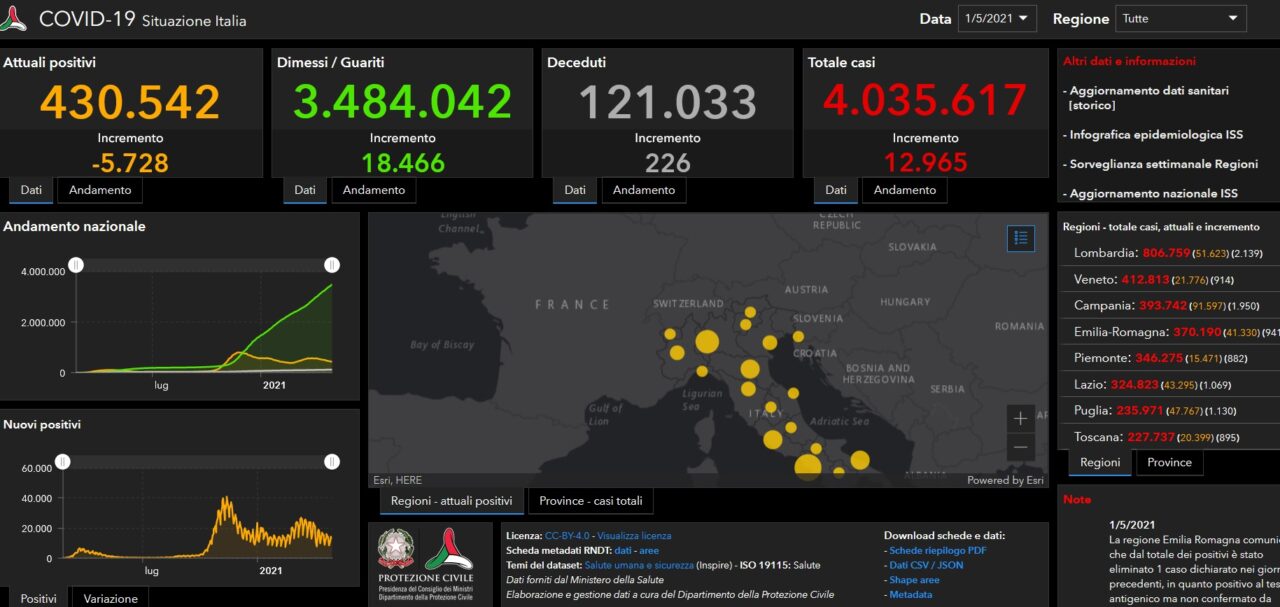The height and width of the screenshot is (607, 1280).
Task: Click right handle of Nuovi positivi range slider
Action: tap(332, 462)
